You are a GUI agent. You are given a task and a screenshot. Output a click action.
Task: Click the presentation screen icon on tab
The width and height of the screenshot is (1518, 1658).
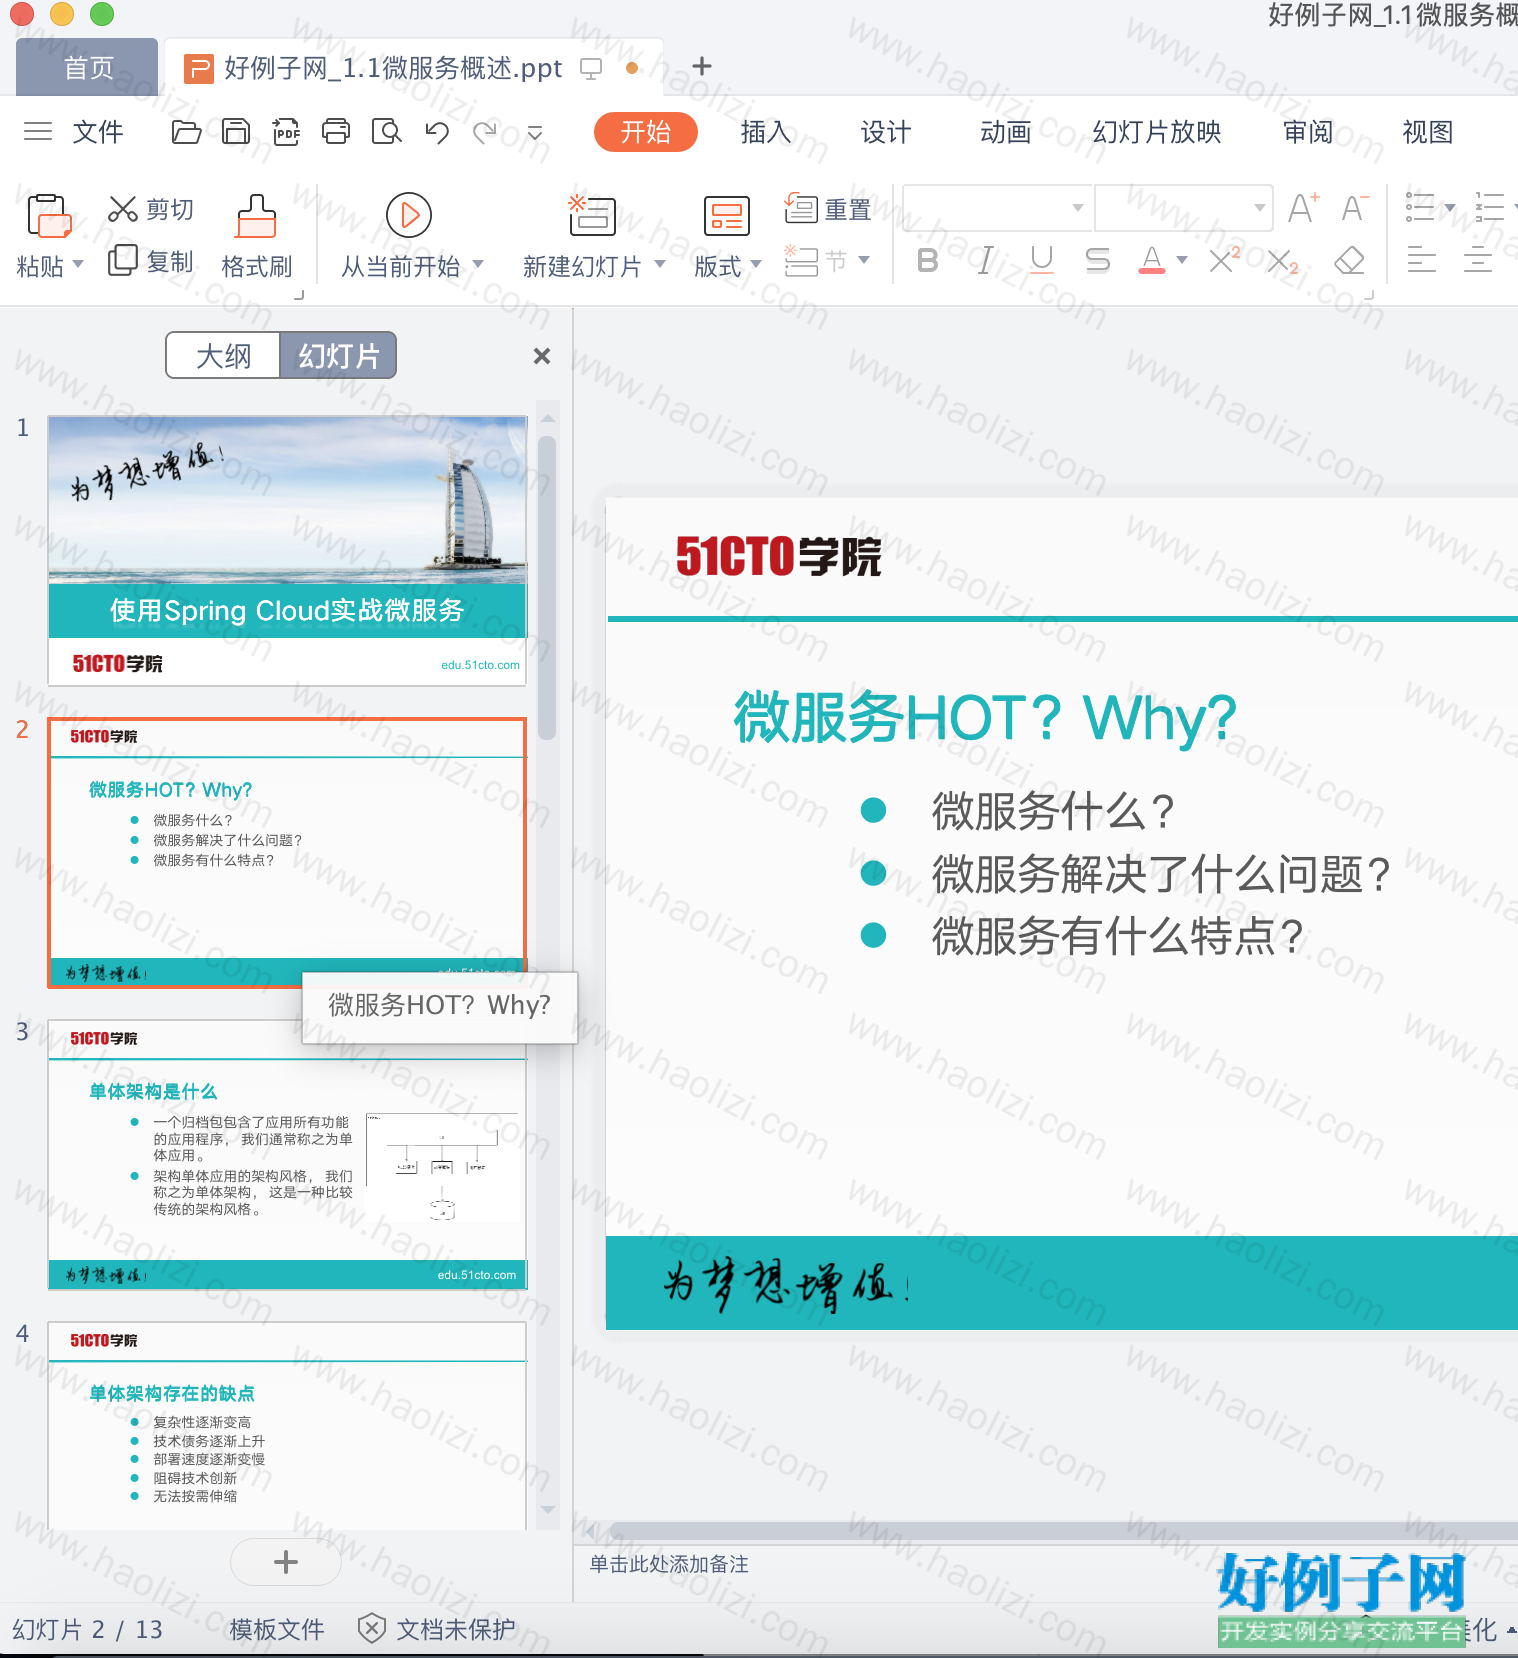tap(591, 68)
